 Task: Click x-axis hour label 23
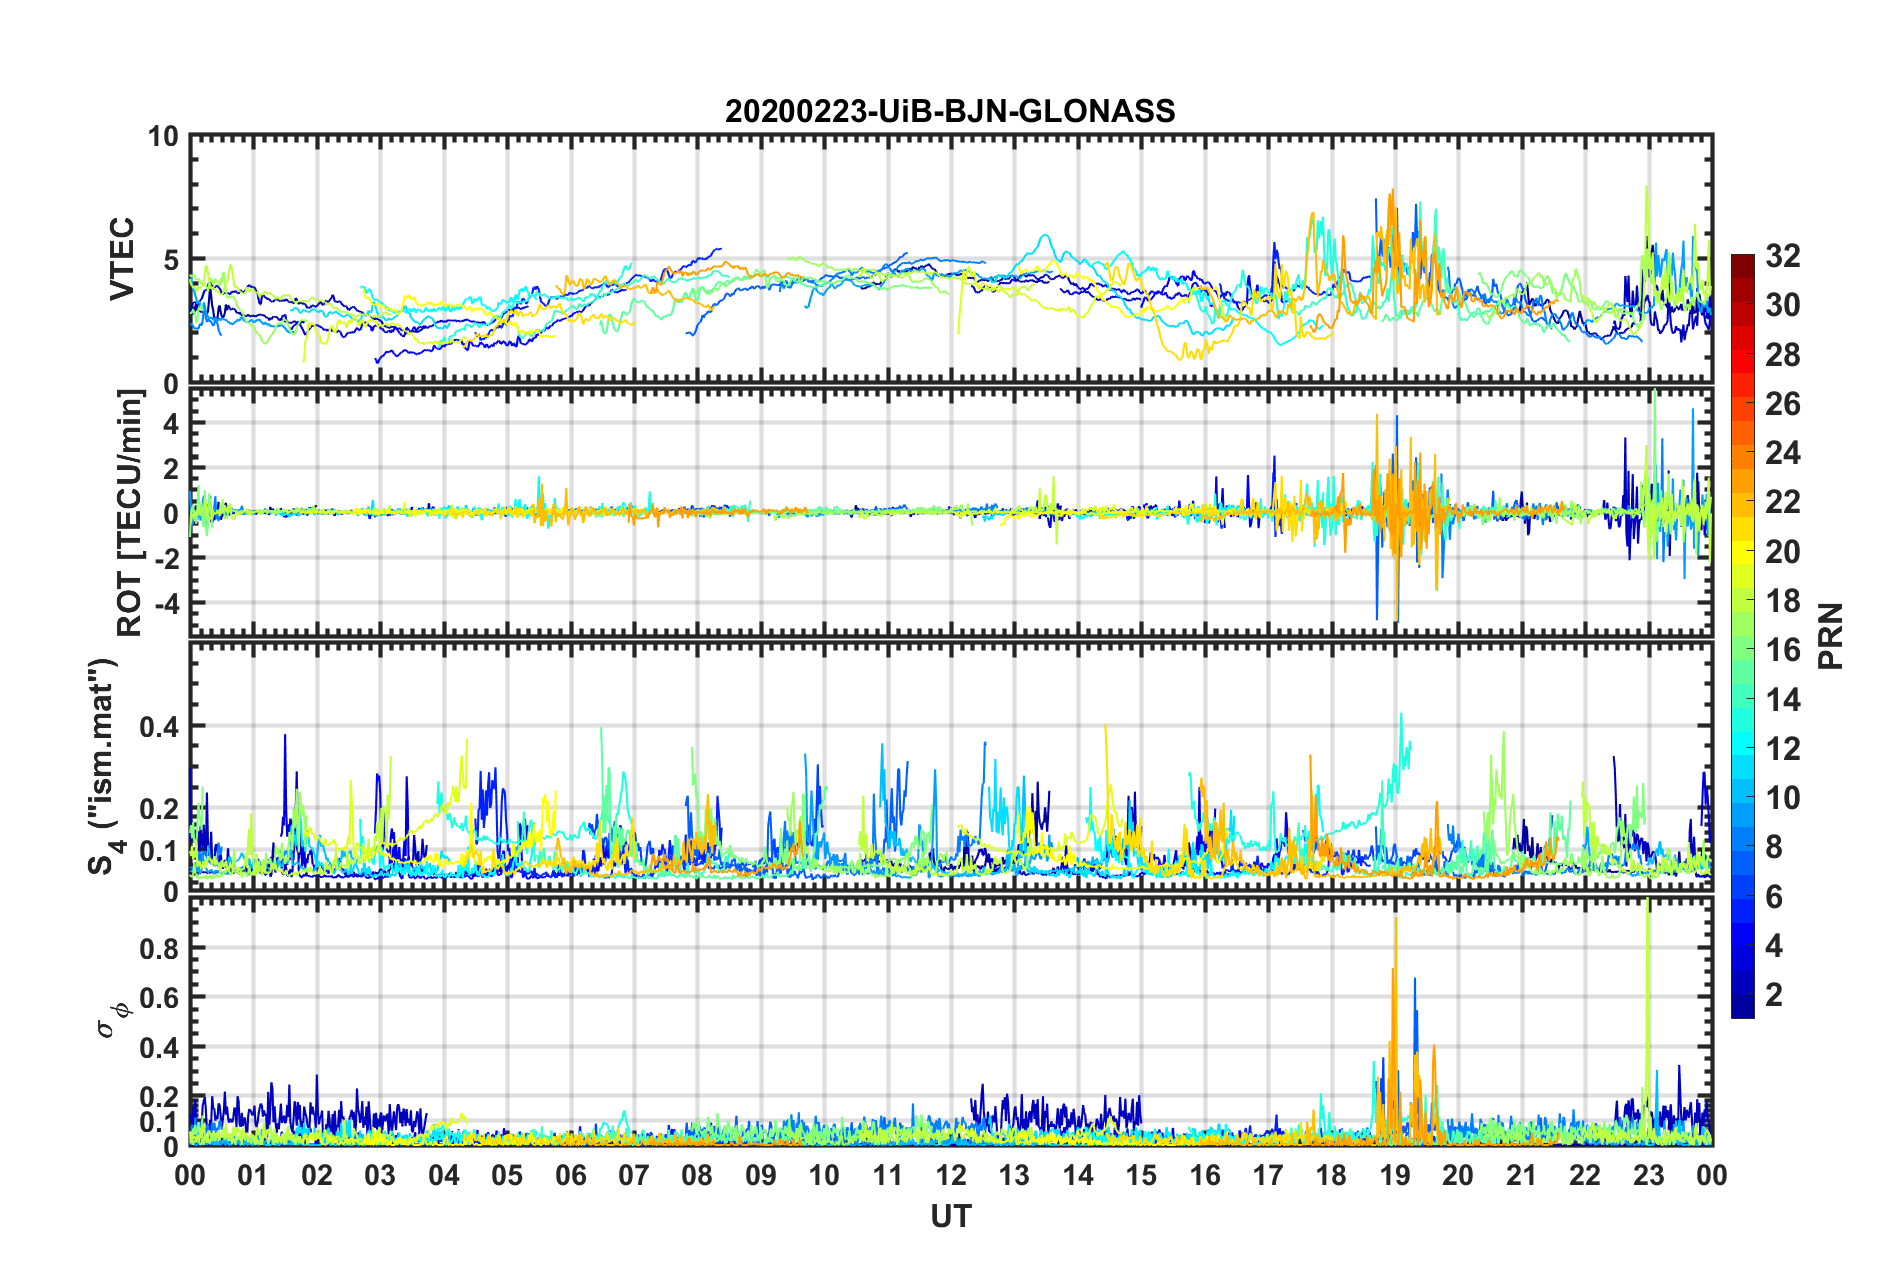tap(1649, 1175)
